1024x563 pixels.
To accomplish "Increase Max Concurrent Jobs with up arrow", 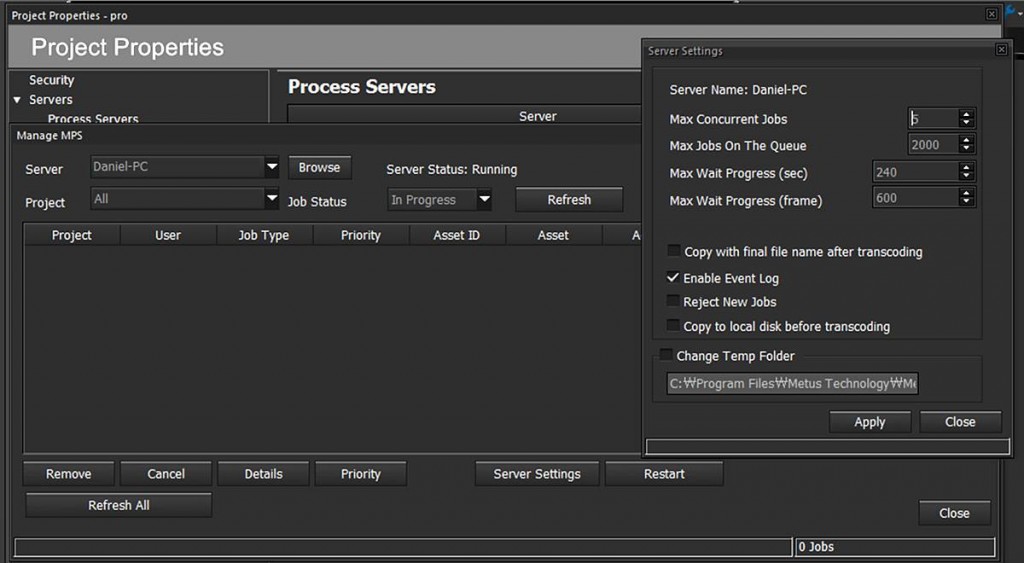I will [967, 114].
